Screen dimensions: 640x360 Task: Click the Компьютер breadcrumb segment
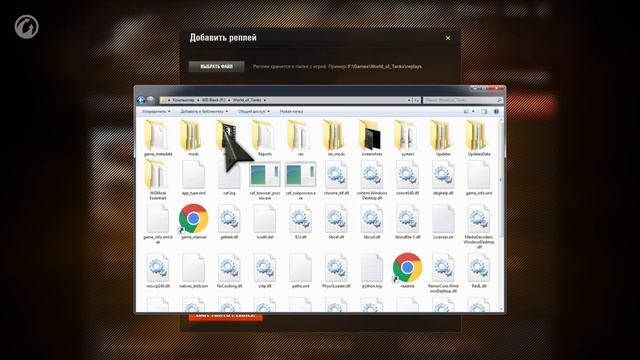(x=183, y=100)
